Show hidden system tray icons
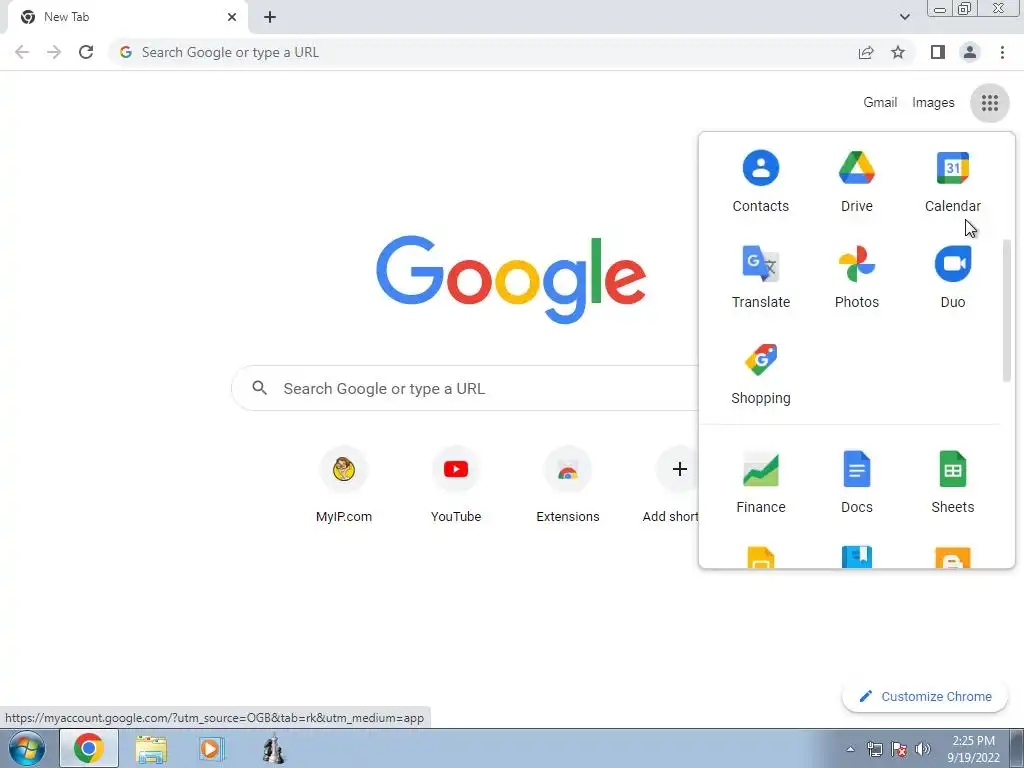This screenshot has height=768, width=1024. 850,749
